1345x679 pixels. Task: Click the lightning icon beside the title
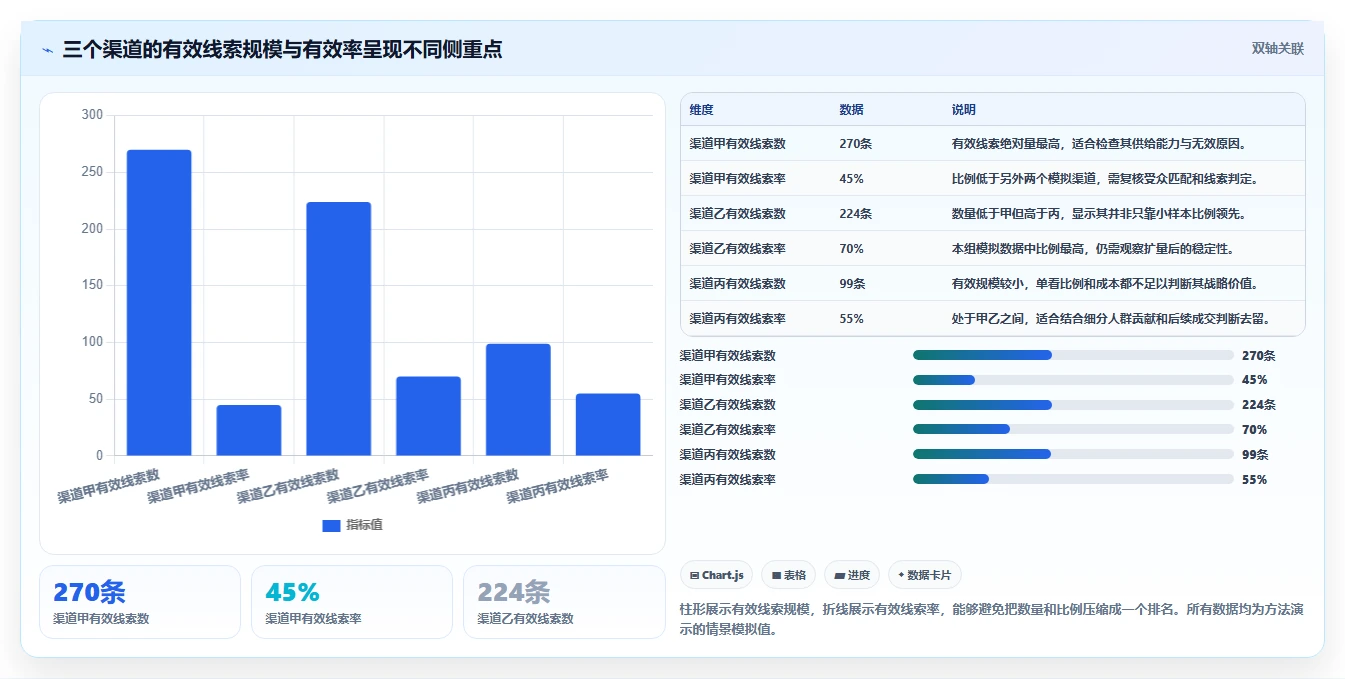(48, 49)
